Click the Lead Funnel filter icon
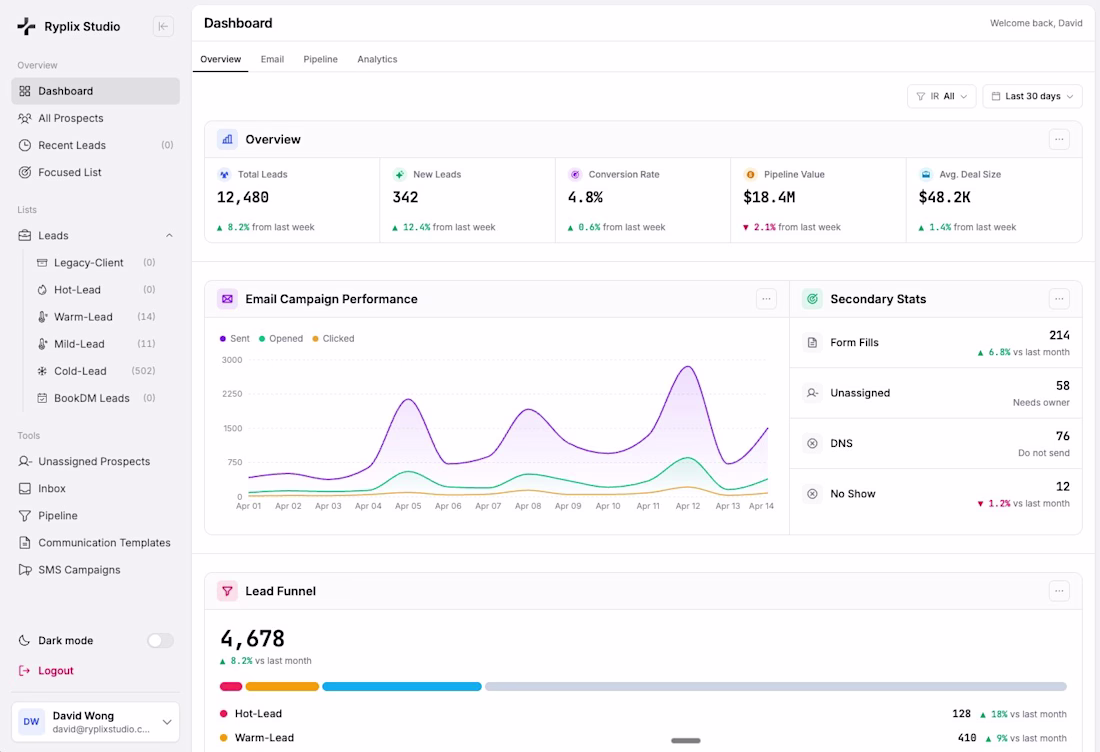 (227, 591)
